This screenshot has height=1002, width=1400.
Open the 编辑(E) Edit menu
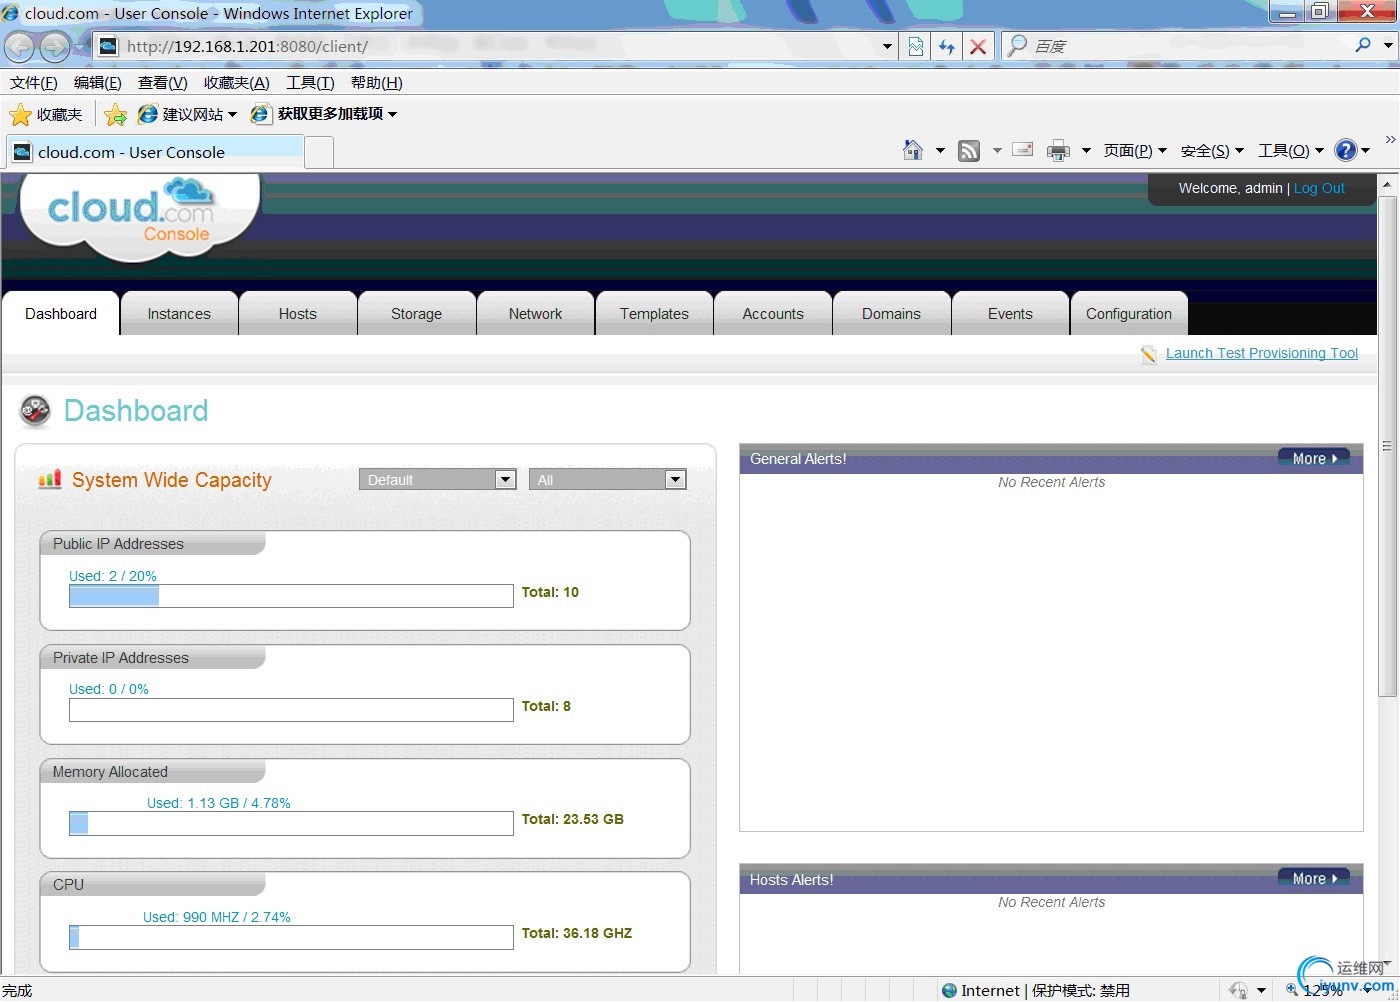(97, 83)
